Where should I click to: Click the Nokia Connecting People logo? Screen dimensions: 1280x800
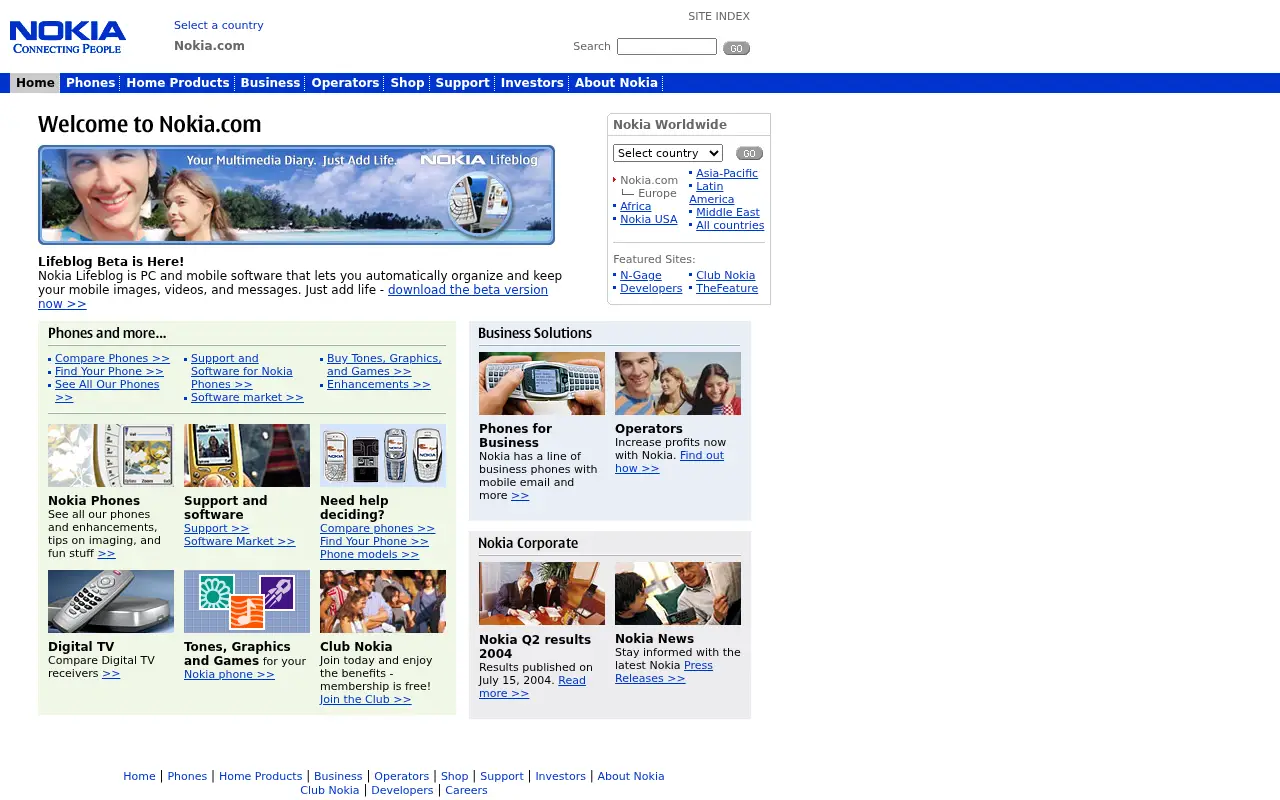(x=68, y=37)
